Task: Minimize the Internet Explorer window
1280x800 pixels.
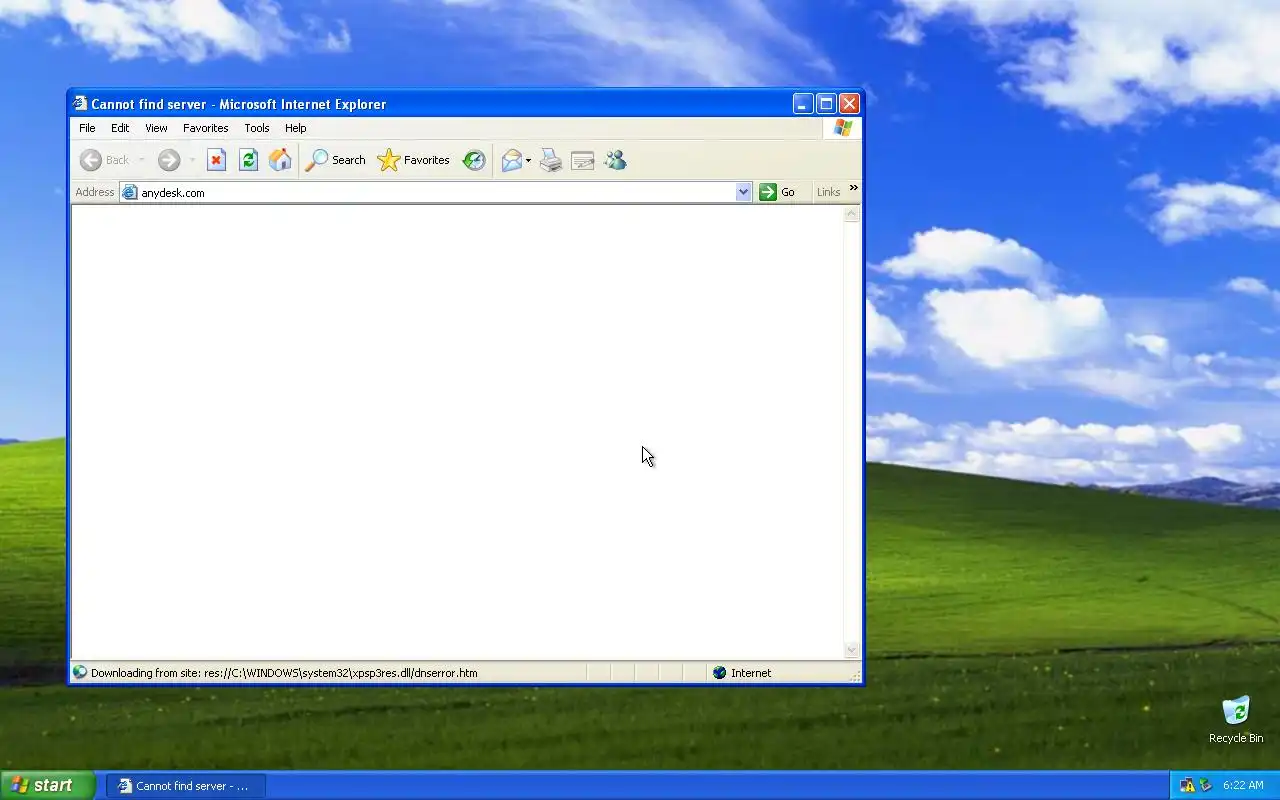Action: click(x=803, y=103)
